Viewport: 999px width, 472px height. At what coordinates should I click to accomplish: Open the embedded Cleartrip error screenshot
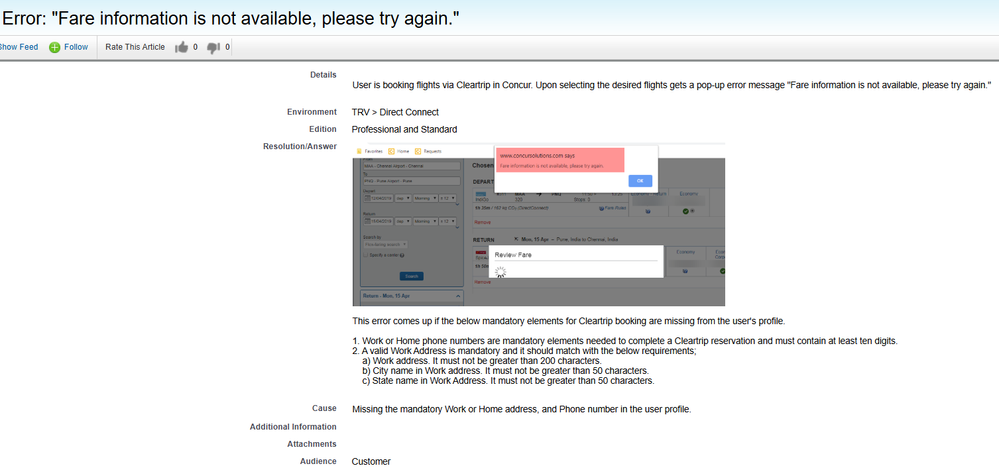[538, 224]
